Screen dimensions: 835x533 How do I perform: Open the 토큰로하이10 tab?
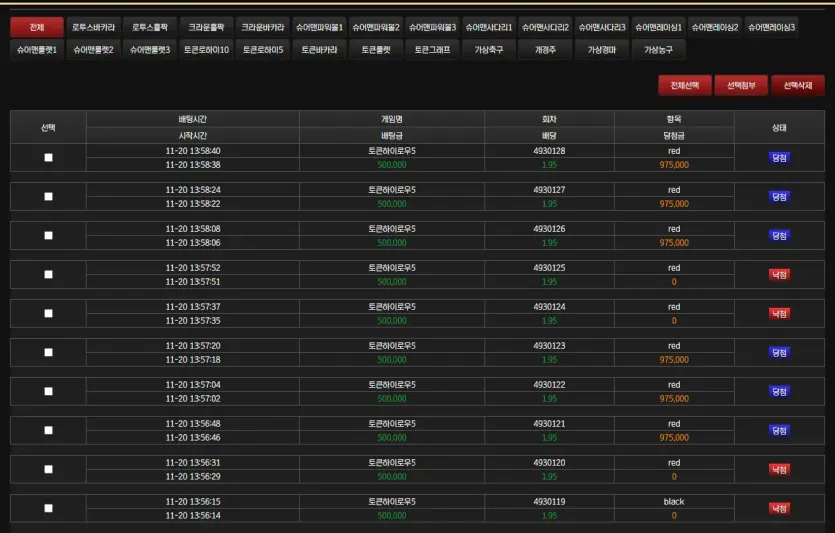coord(206,50)
